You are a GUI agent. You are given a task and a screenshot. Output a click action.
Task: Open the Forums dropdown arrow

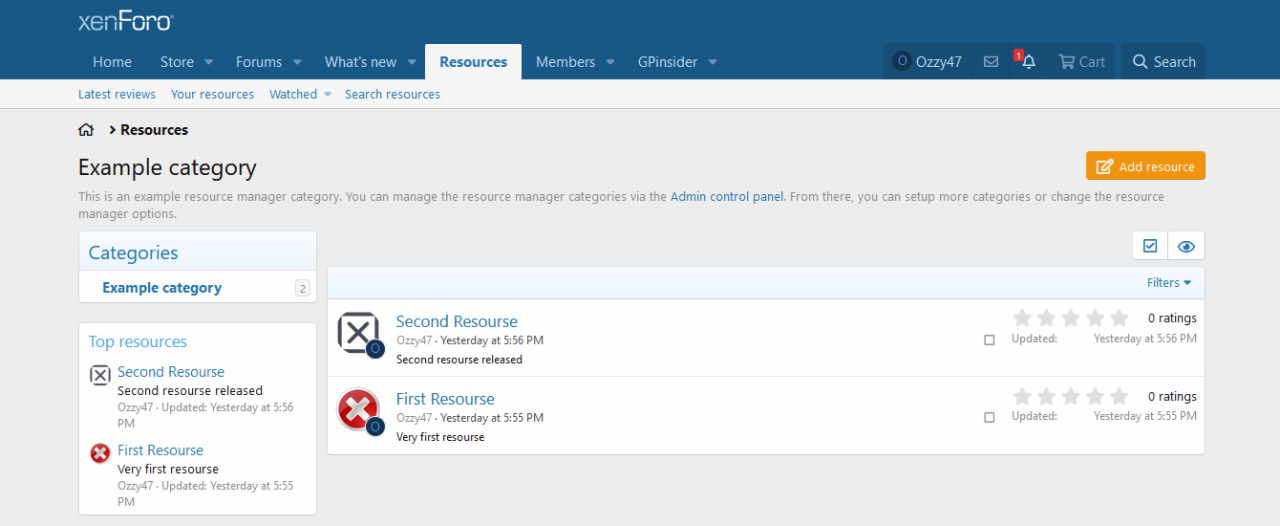tap(297, 62)
